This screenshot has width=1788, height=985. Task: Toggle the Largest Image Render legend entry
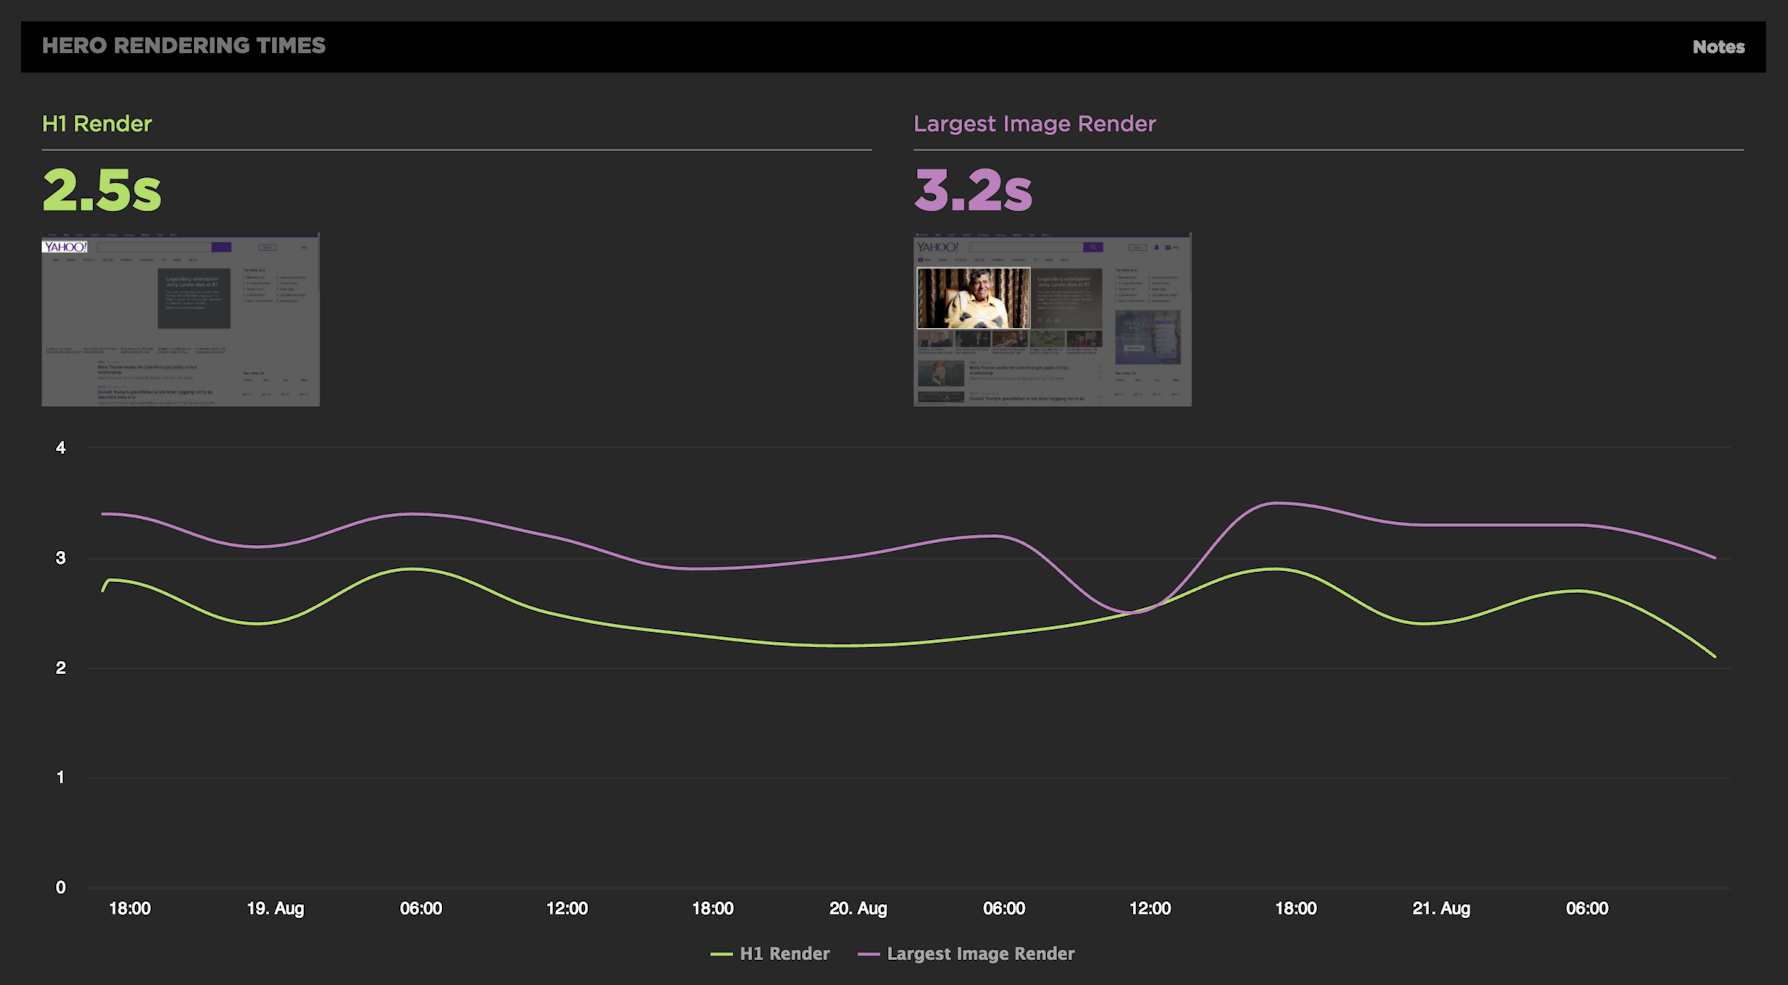click(x=980, y=953)
